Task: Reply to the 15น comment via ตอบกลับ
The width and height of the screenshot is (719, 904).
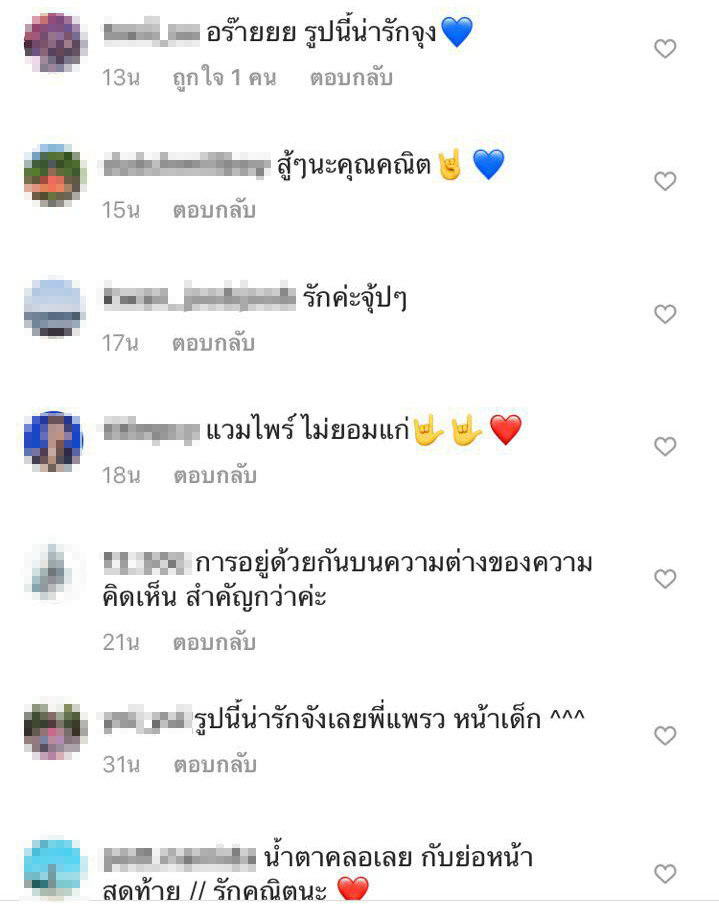Action: 214,210
